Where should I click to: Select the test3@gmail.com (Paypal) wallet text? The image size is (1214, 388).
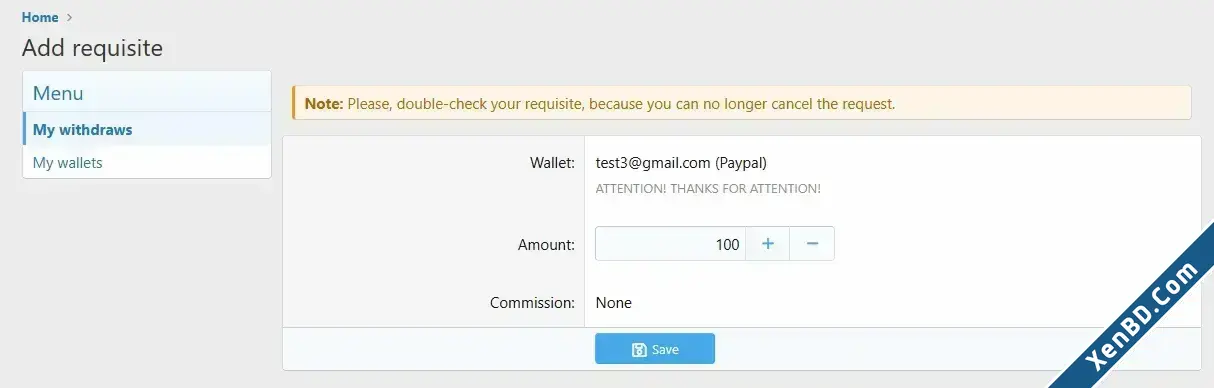point(681,162)
